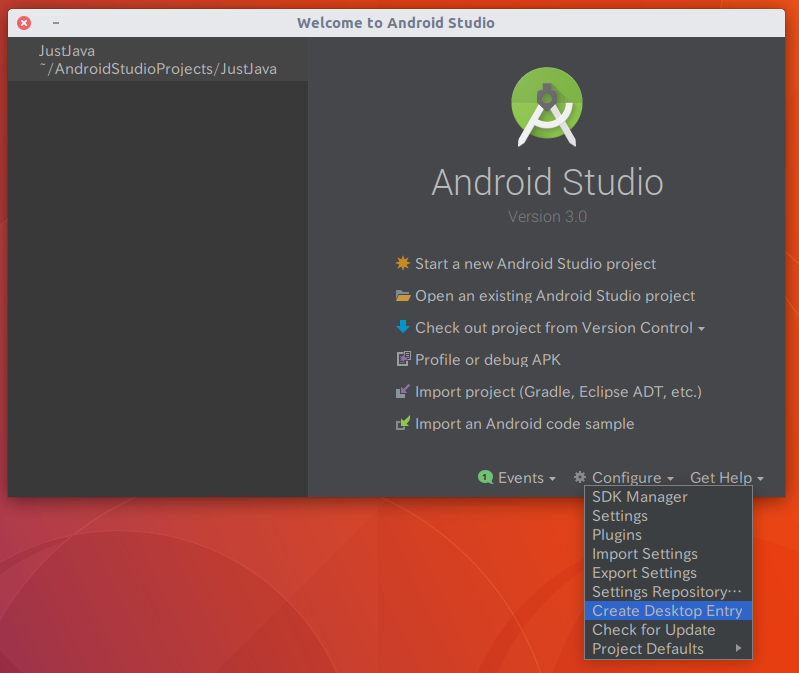
Task: Open the Get Help dropdown
Action: point(727,478)
